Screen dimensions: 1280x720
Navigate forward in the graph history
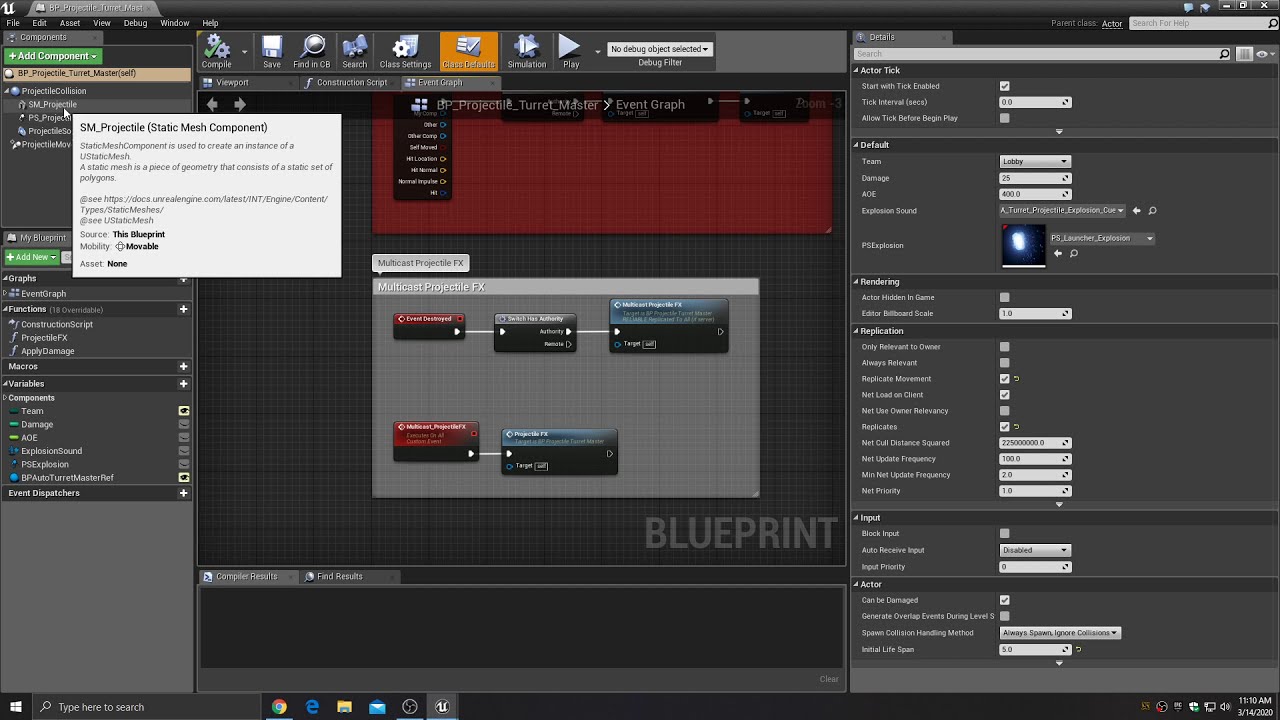pyautogui.click(x=240, y=104)
